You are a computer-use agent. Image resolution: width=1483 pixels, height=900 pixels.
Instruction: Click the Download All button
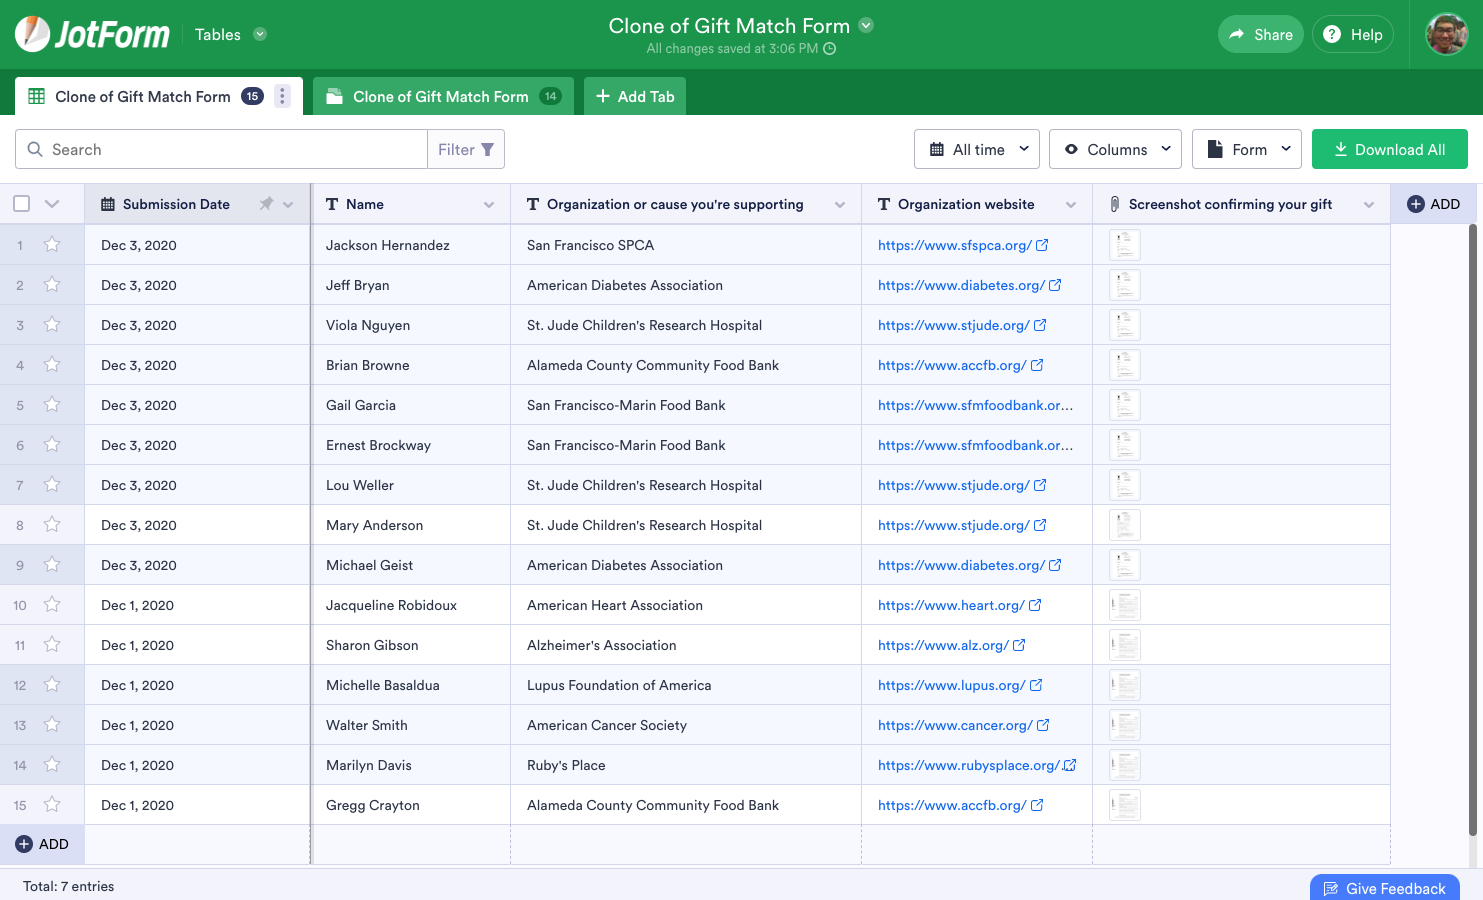(x=1389, y=149)
